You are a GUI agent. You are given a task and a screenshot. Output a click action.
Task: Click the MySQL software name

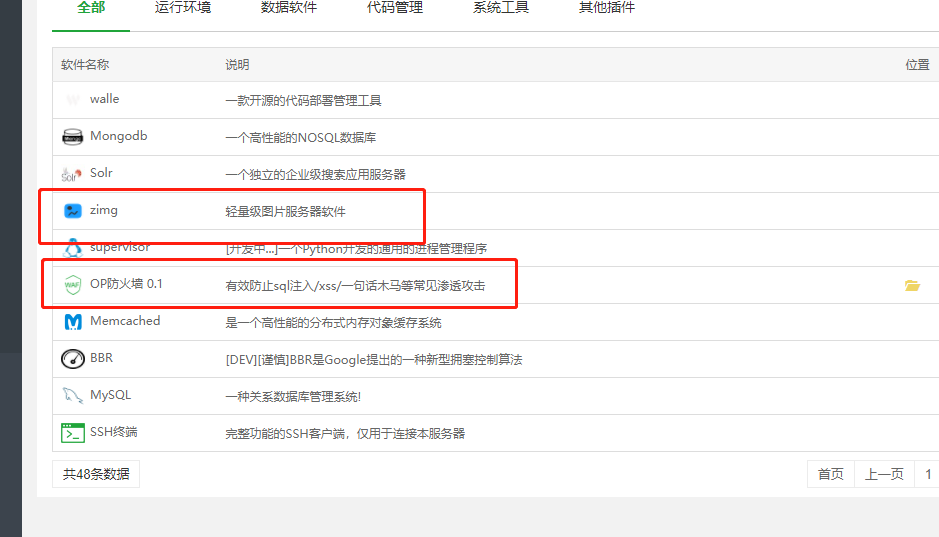point(110,395)
